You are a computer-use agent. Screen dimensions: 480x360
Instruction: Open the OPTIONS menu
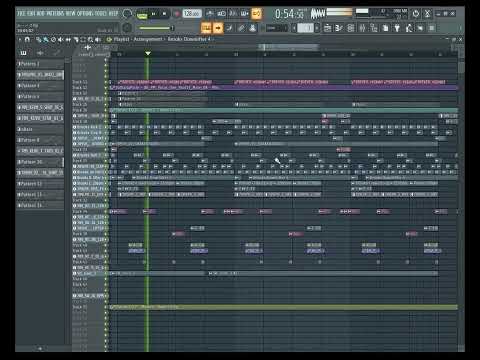point(85,14)
